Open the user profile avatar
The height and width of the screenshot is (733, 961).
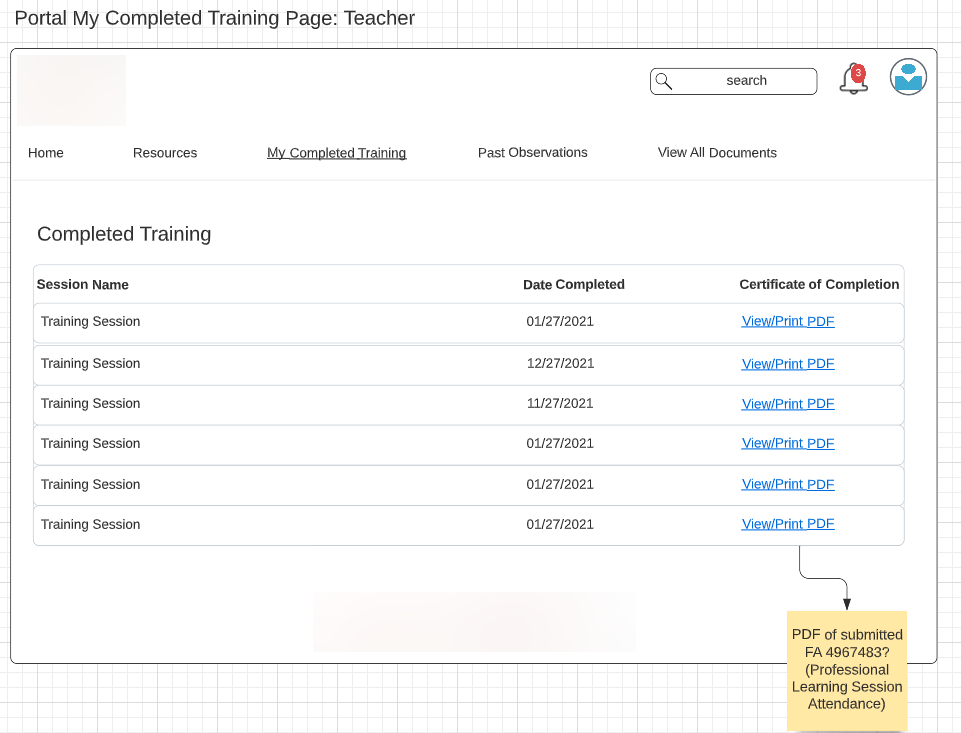[x=908, y=77]
